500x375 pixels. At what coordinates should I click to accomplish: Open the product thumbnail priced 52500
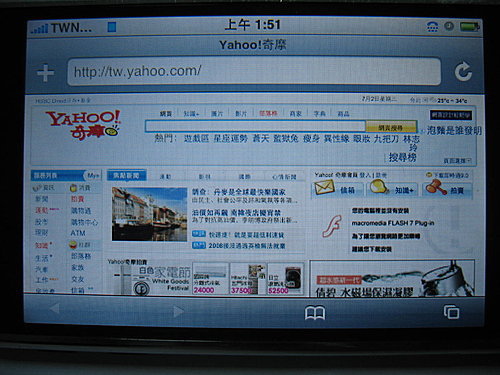(286, 279)
